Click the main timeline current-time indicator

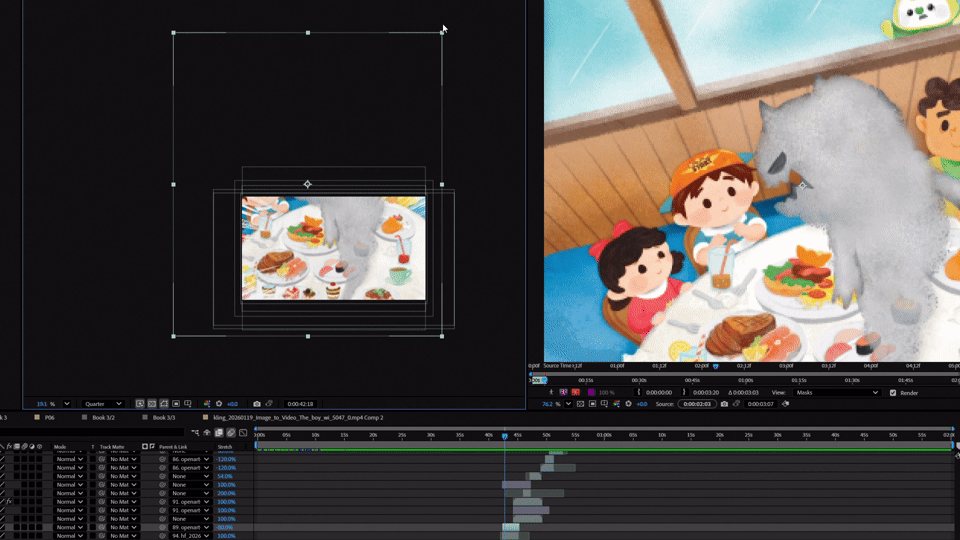tap(504, 436)
